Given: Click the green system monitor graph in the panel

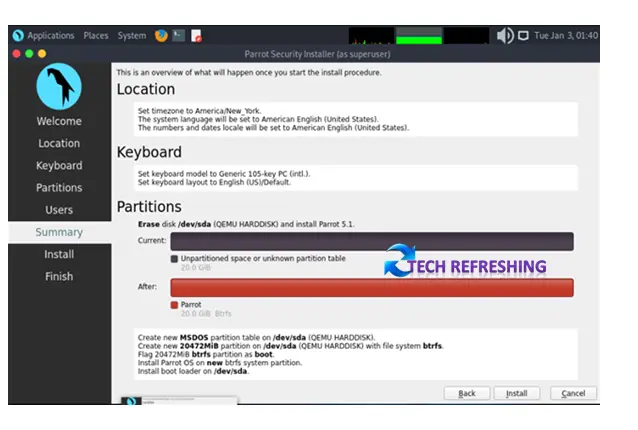Looking at the screenshot, I should point(418,36).
